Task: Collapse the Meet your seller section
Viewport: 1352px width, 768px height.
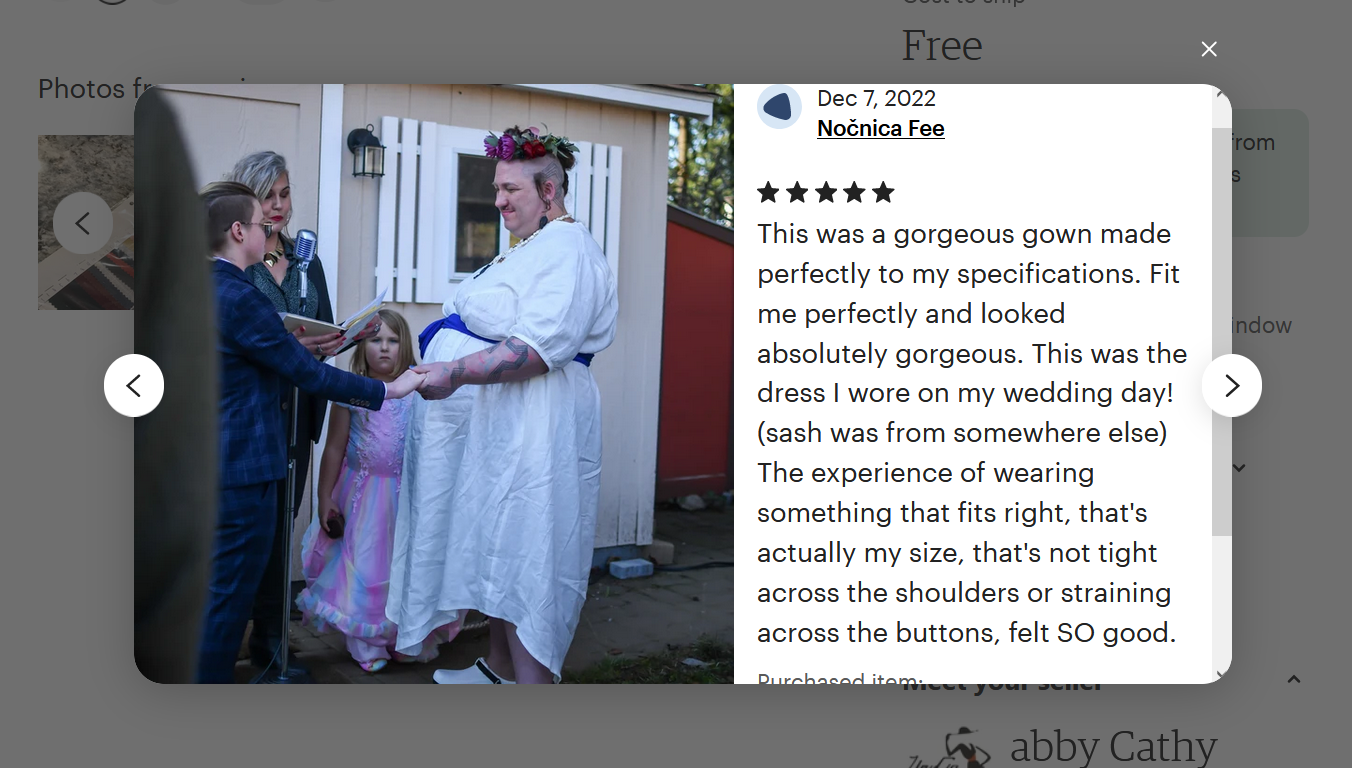Action: (1294, 679)
